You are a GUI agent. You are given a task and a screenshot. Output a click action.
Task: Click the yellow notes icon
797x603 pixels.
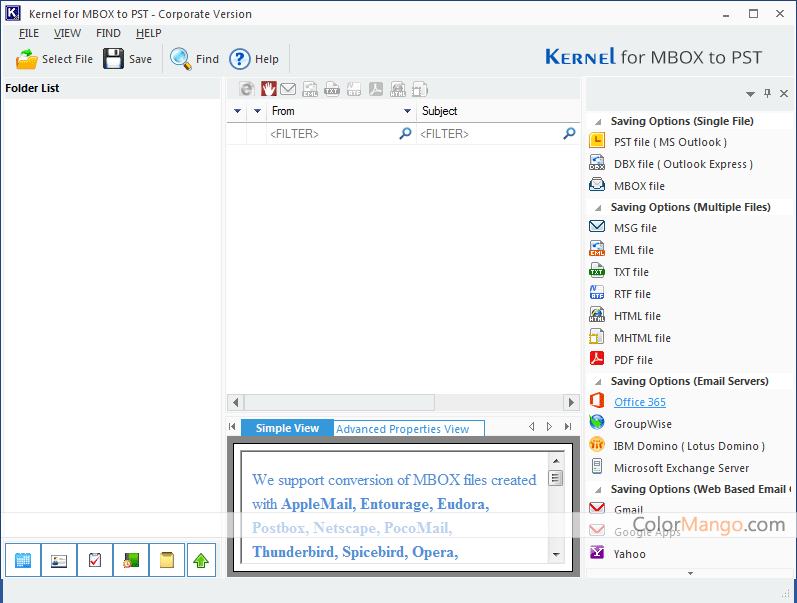[167, 561]
